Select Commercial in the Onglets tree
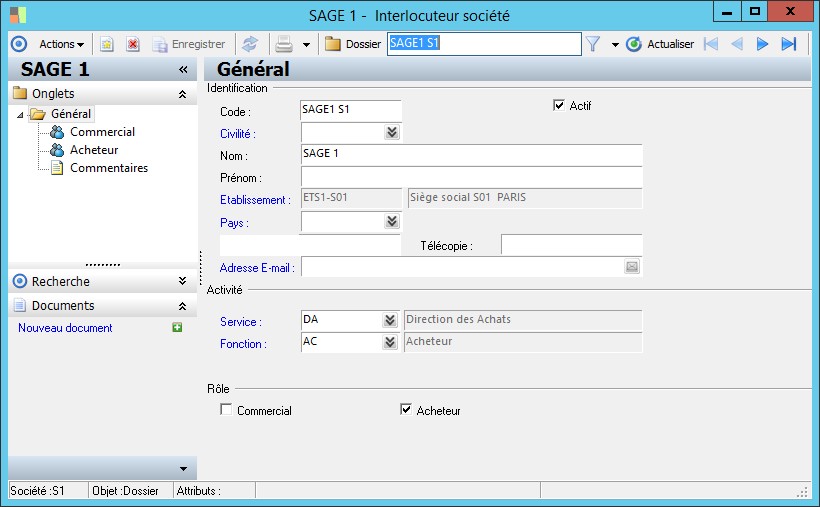820x507 pixels. coord(102,132)
